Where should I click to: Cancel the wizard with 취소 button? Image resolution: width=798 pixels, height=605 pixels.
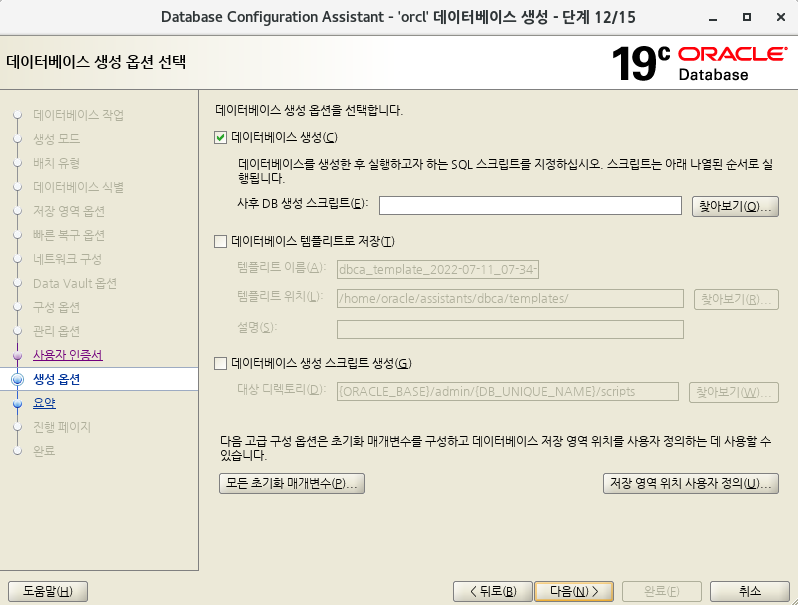[750, 591]
